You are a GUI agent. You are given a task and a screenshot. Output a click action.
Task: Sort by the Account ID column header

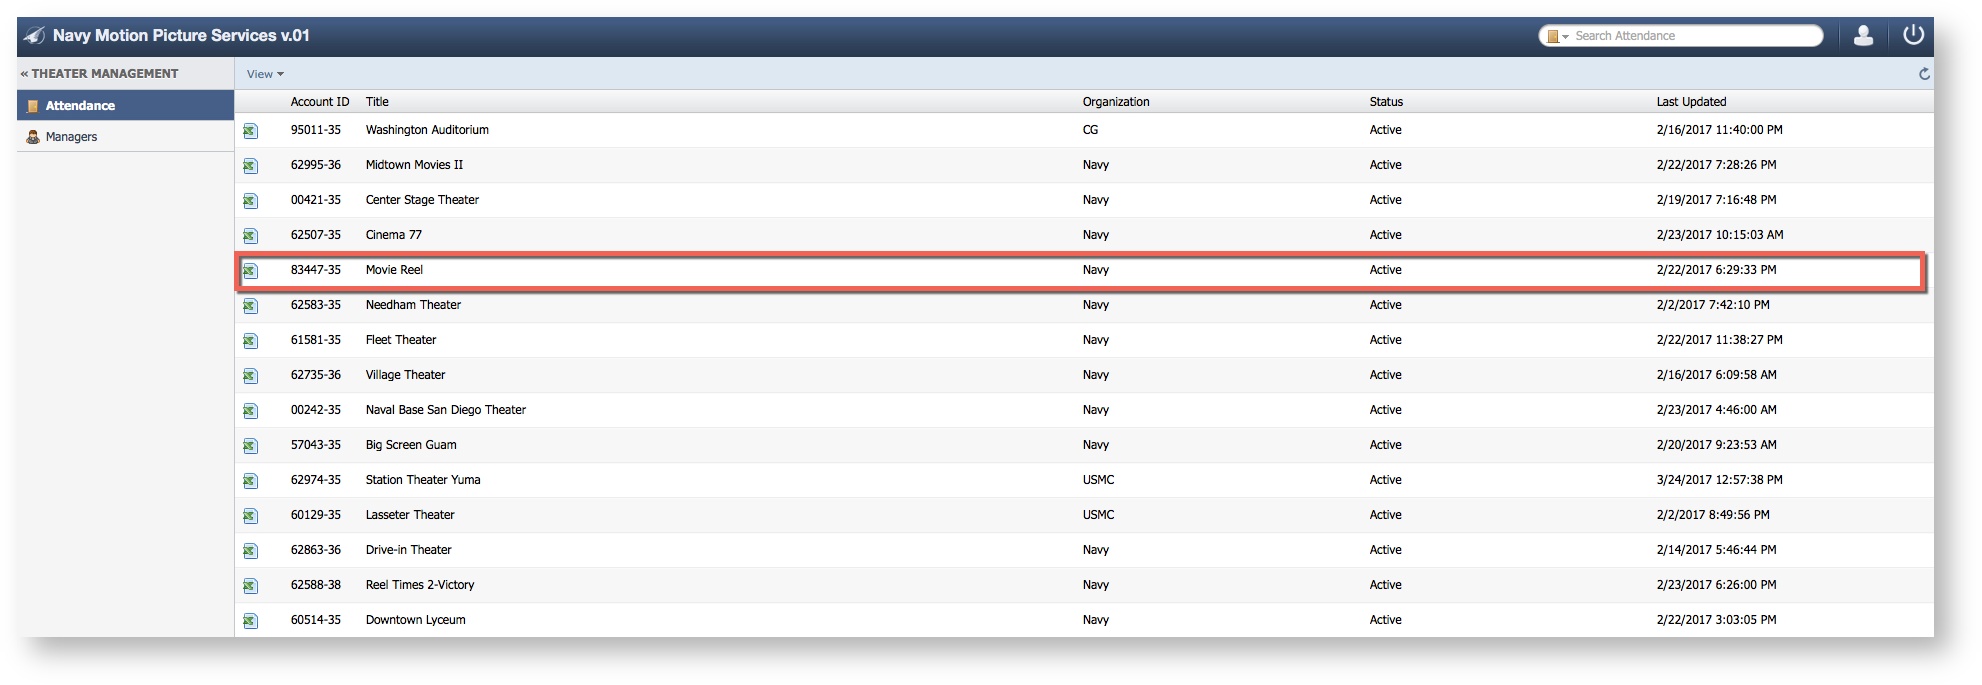pyautogui.click(x=319, y=102)
